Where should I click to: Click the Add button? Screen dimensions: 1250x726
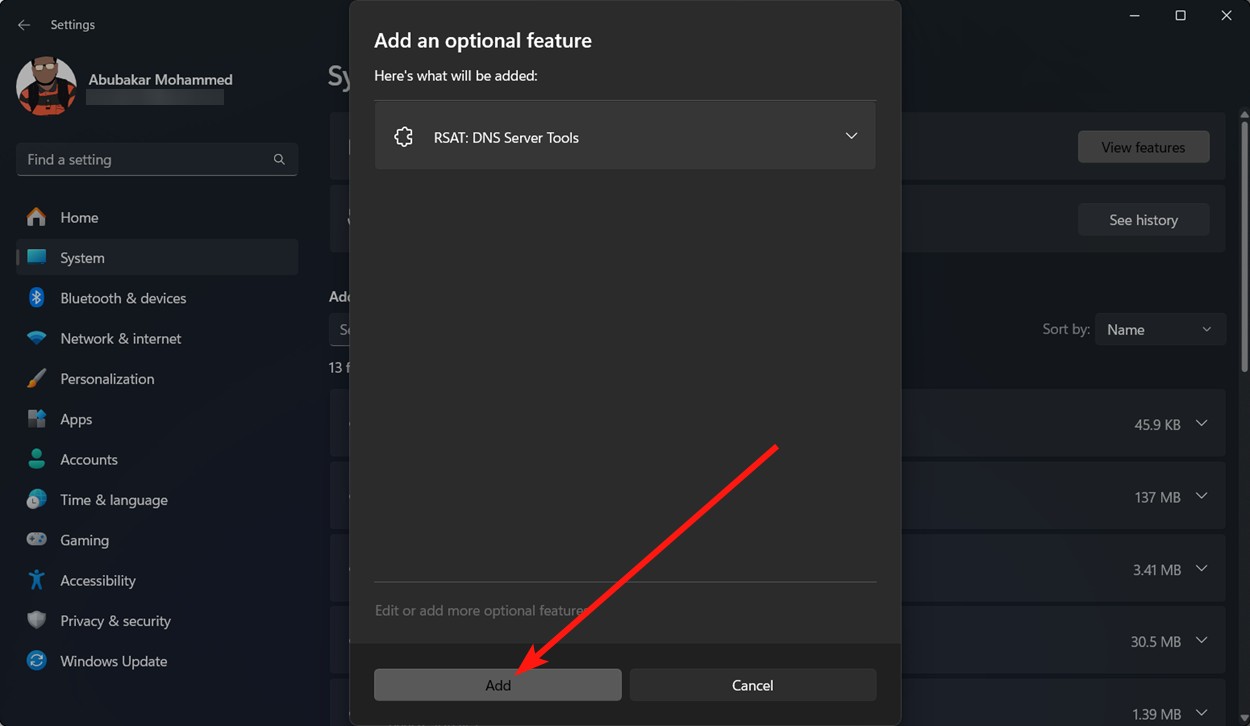coord(497,684)
